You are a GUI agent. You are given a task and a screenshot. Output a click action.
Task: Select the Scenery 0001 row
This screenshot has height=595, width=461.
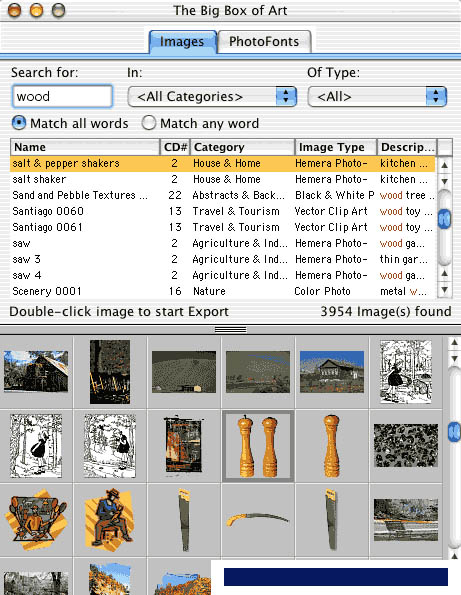pos(222,291)
